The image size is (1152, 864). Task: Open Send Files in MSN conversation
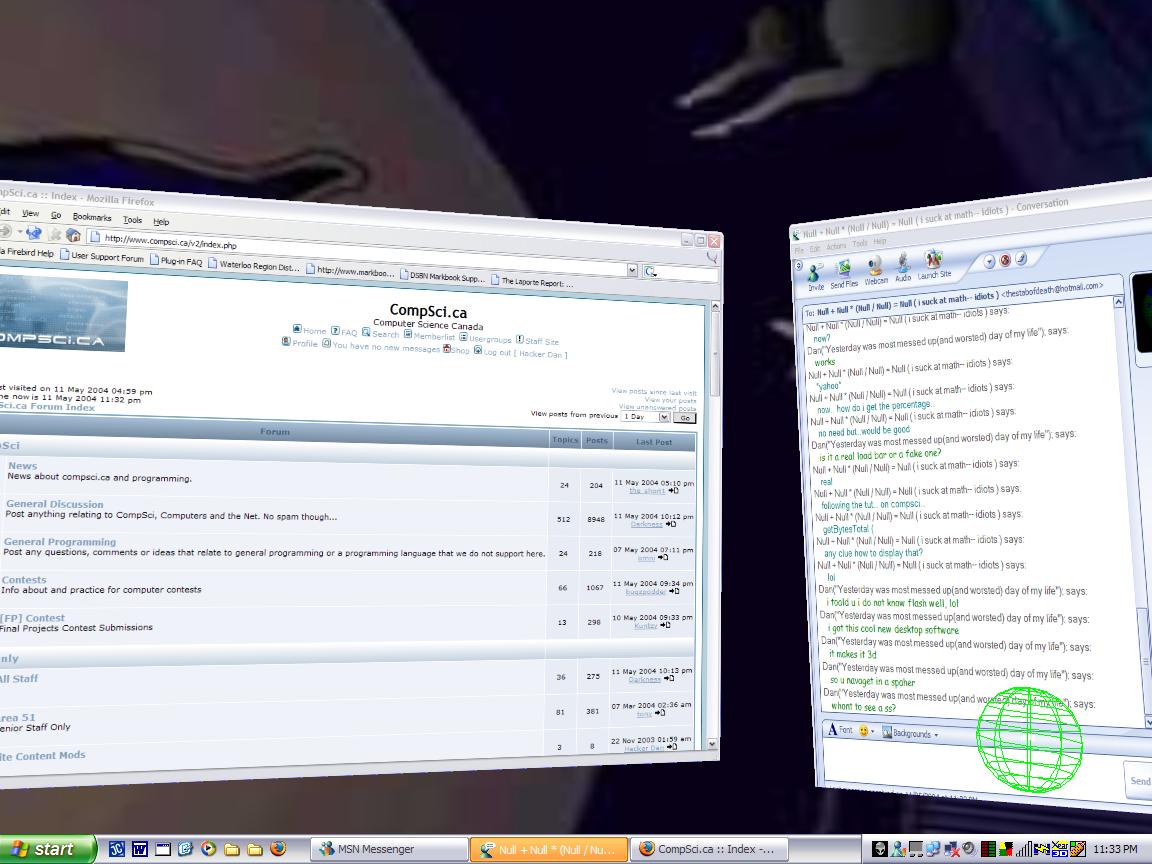[844, 270]
